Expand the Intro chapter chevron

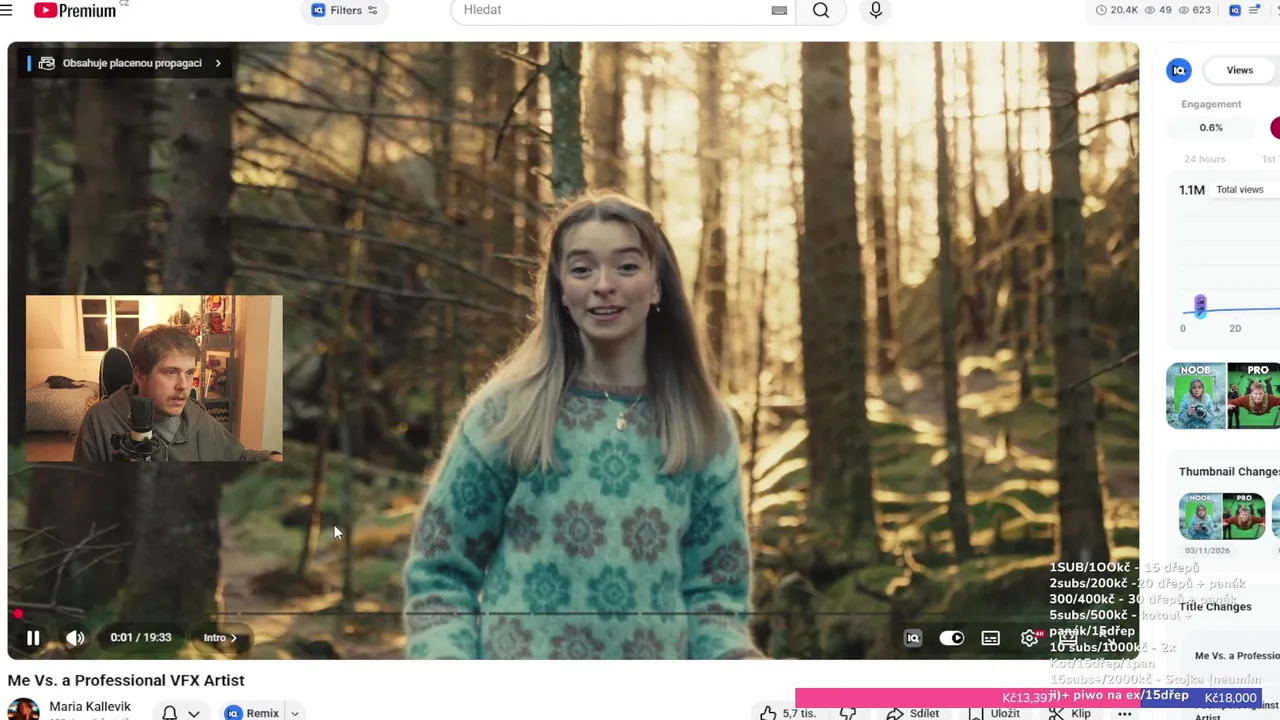pos(233,638)
